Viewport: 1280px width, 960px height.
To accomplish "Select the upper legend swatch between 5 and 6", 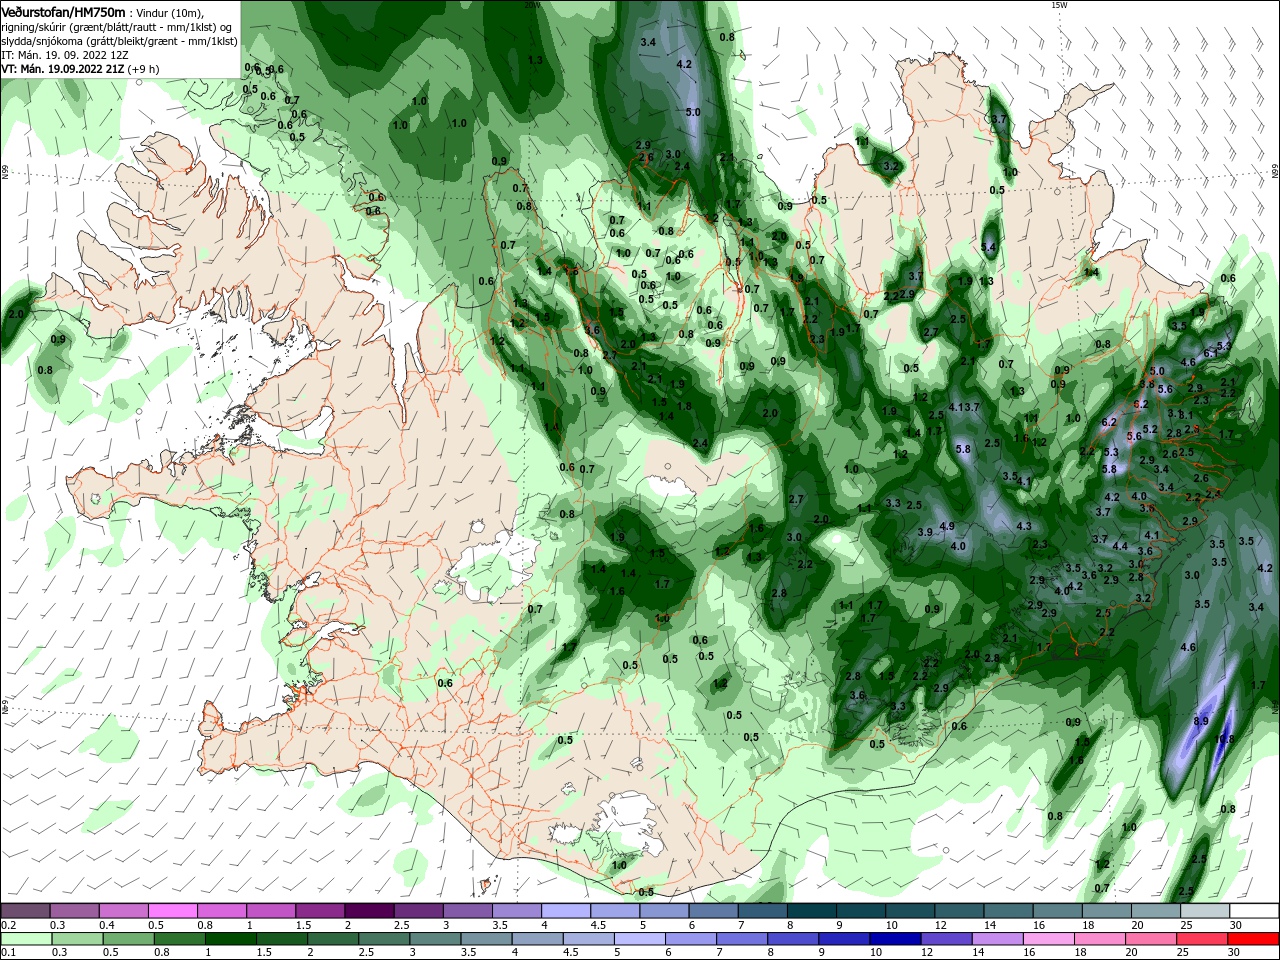I will (664, 911).
